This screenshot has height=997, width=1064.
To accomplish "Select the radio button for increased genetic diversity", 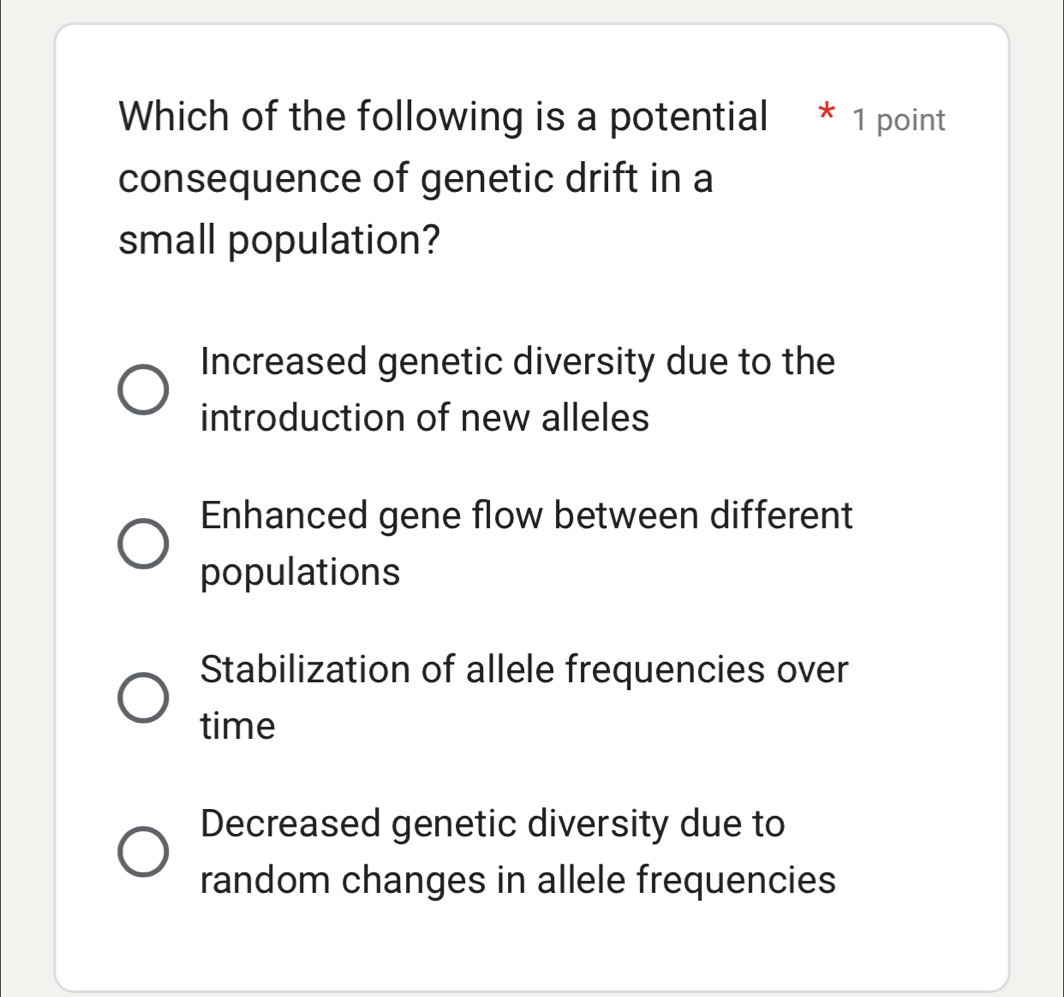I will click(x=143, y=389).
